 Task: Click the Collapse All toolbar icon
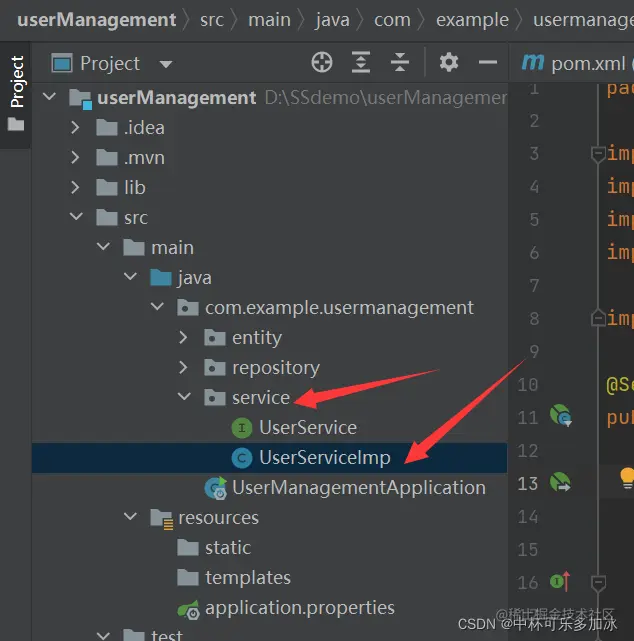tap(399, 63)
